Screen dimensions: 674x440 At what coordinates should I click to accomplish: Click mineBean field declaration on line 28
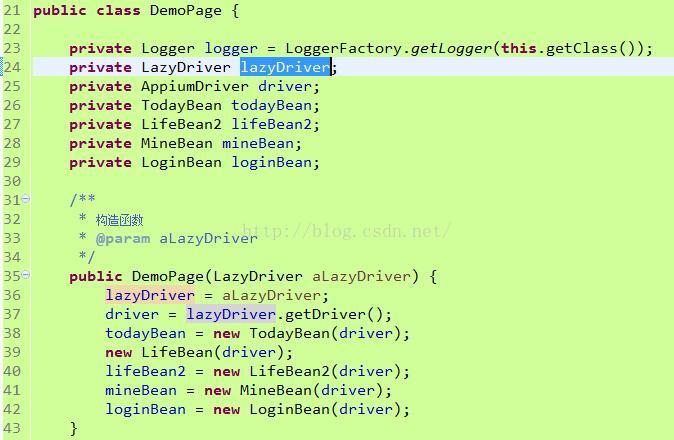click(258, 143)
